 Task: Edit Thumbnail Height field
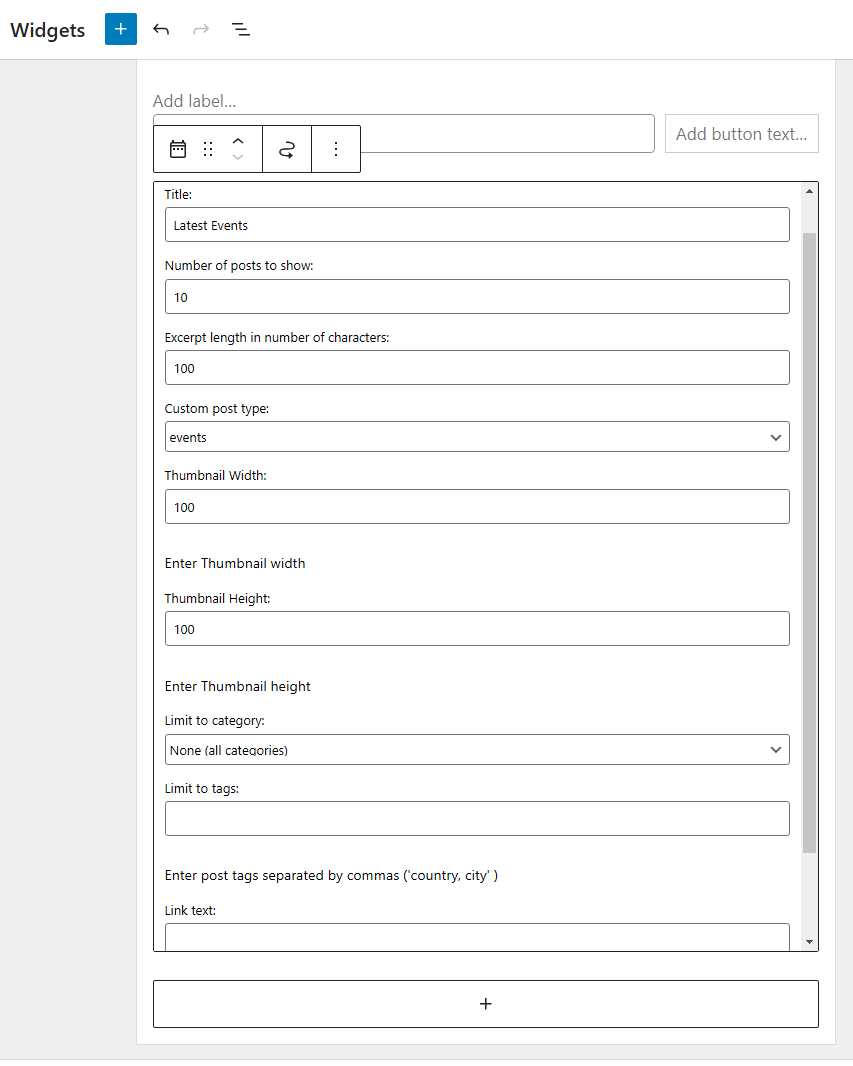(477, 629)
